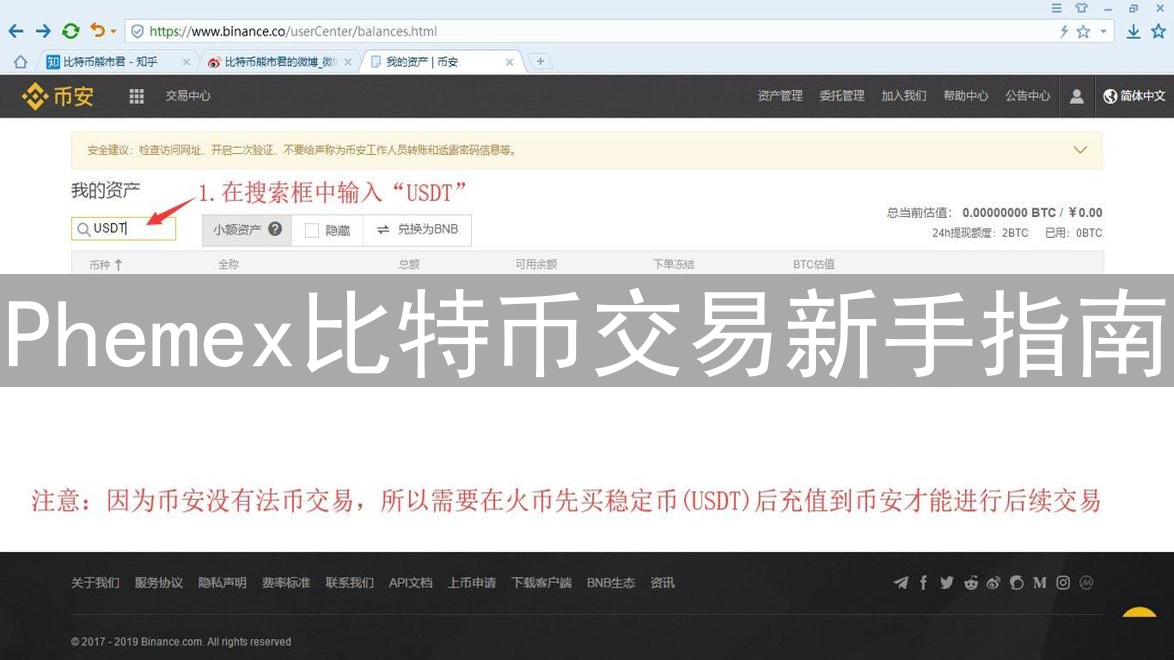The width and height of the screenshot is (1174, 660).
Task: Click the orange undo close-tab arrow
Action: click(97, 31)
